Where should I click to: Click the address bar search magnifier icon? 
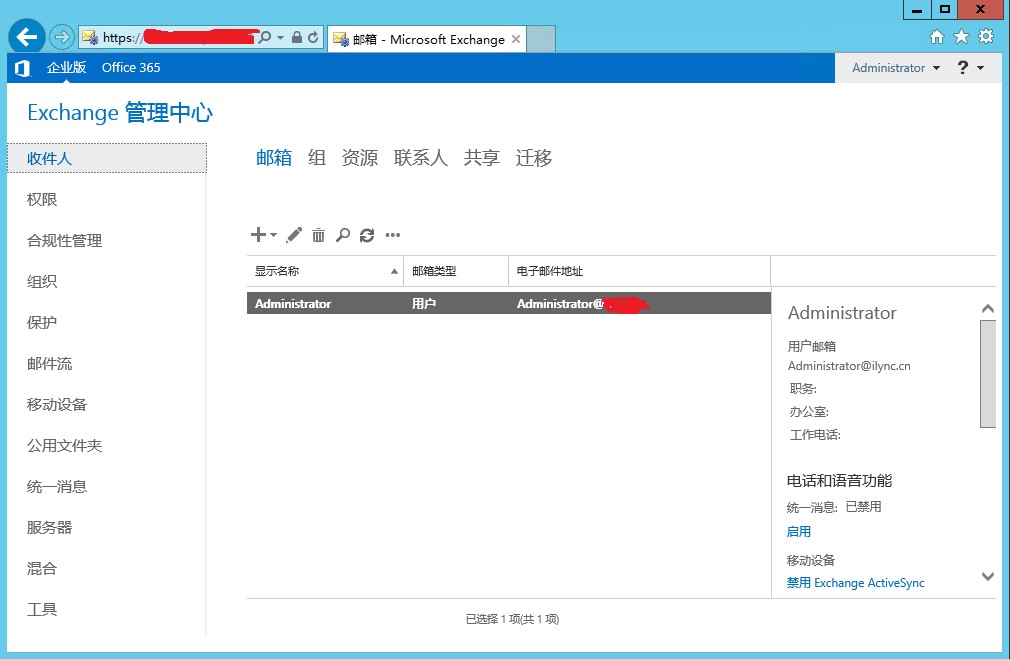[265, 37]
